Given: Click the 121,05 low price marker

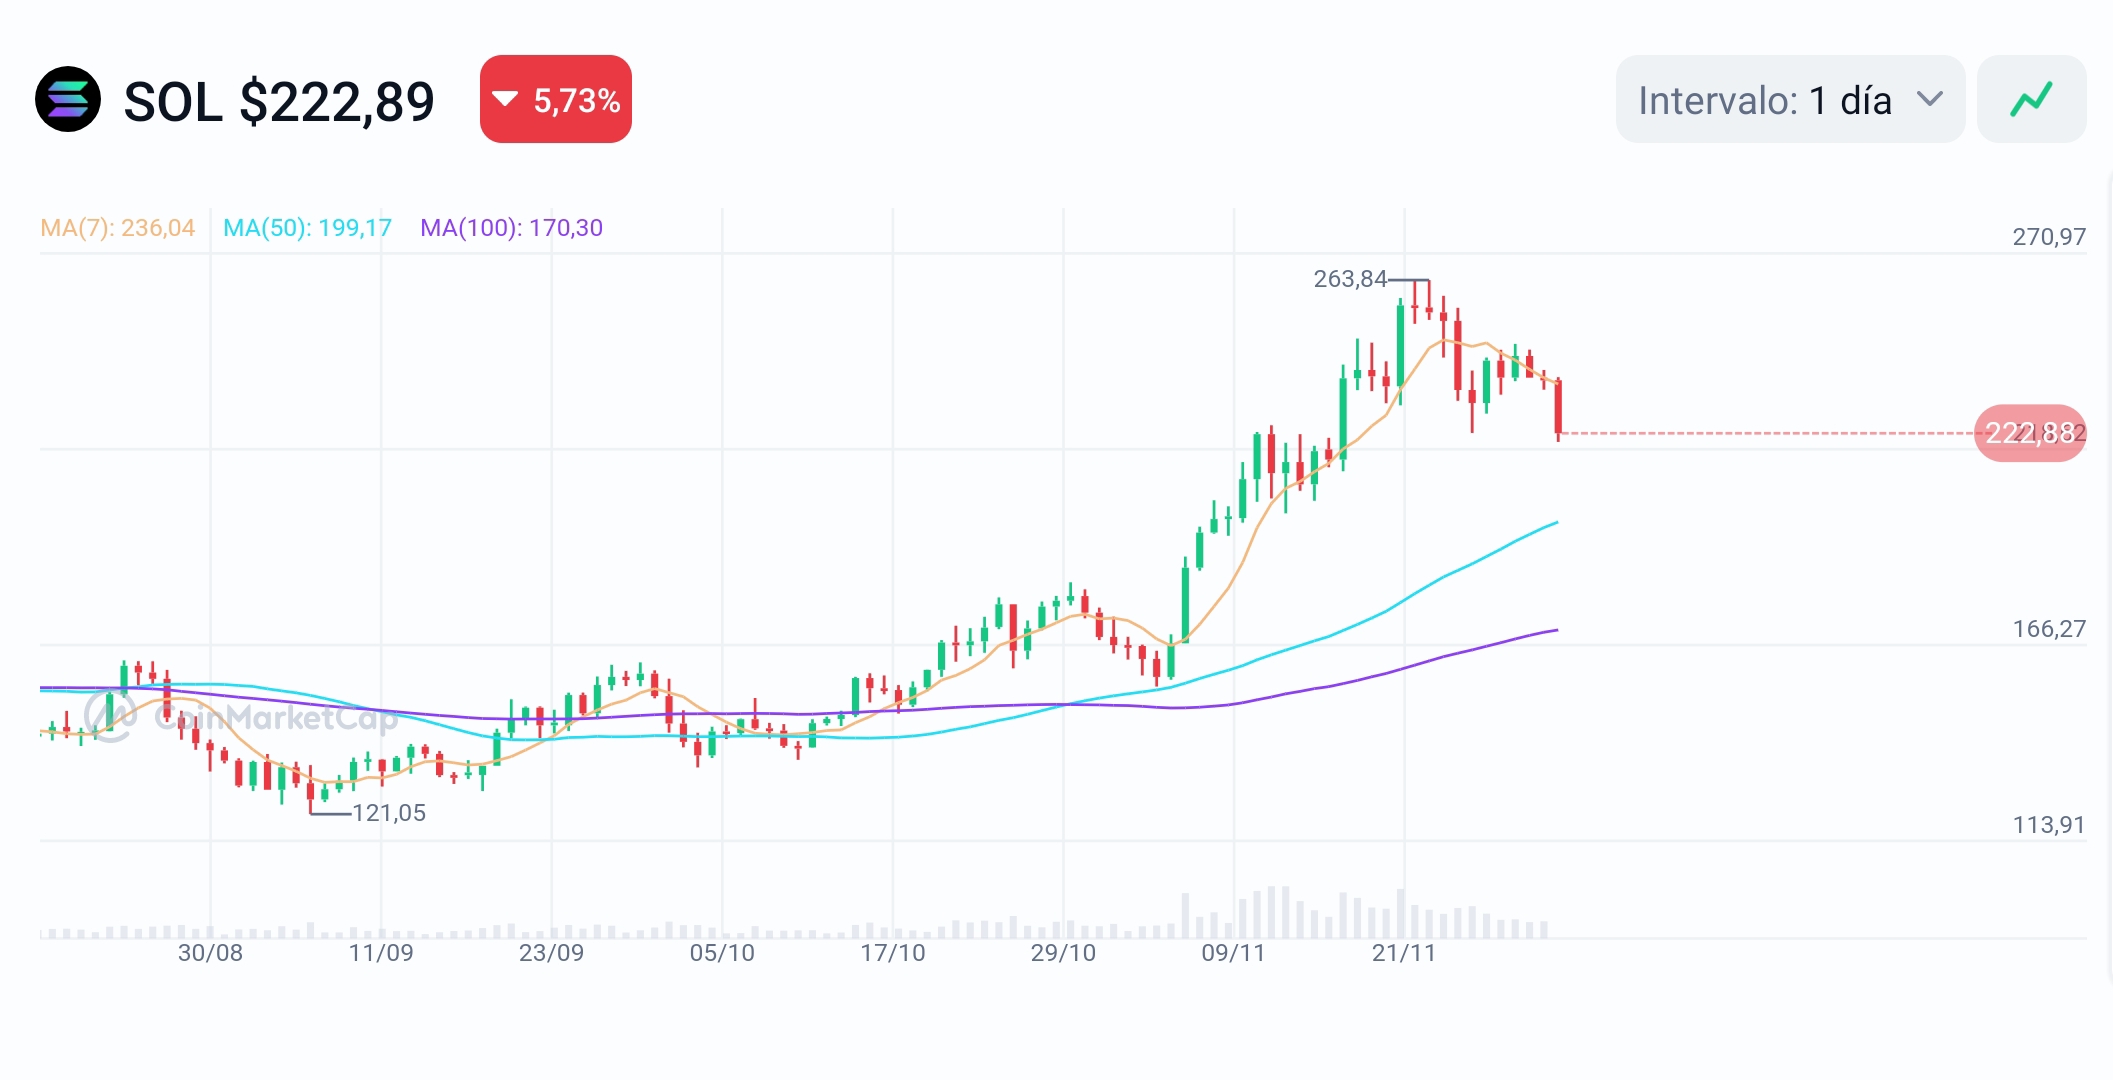Looking at the screenshot, I should [x=389, y=813].
